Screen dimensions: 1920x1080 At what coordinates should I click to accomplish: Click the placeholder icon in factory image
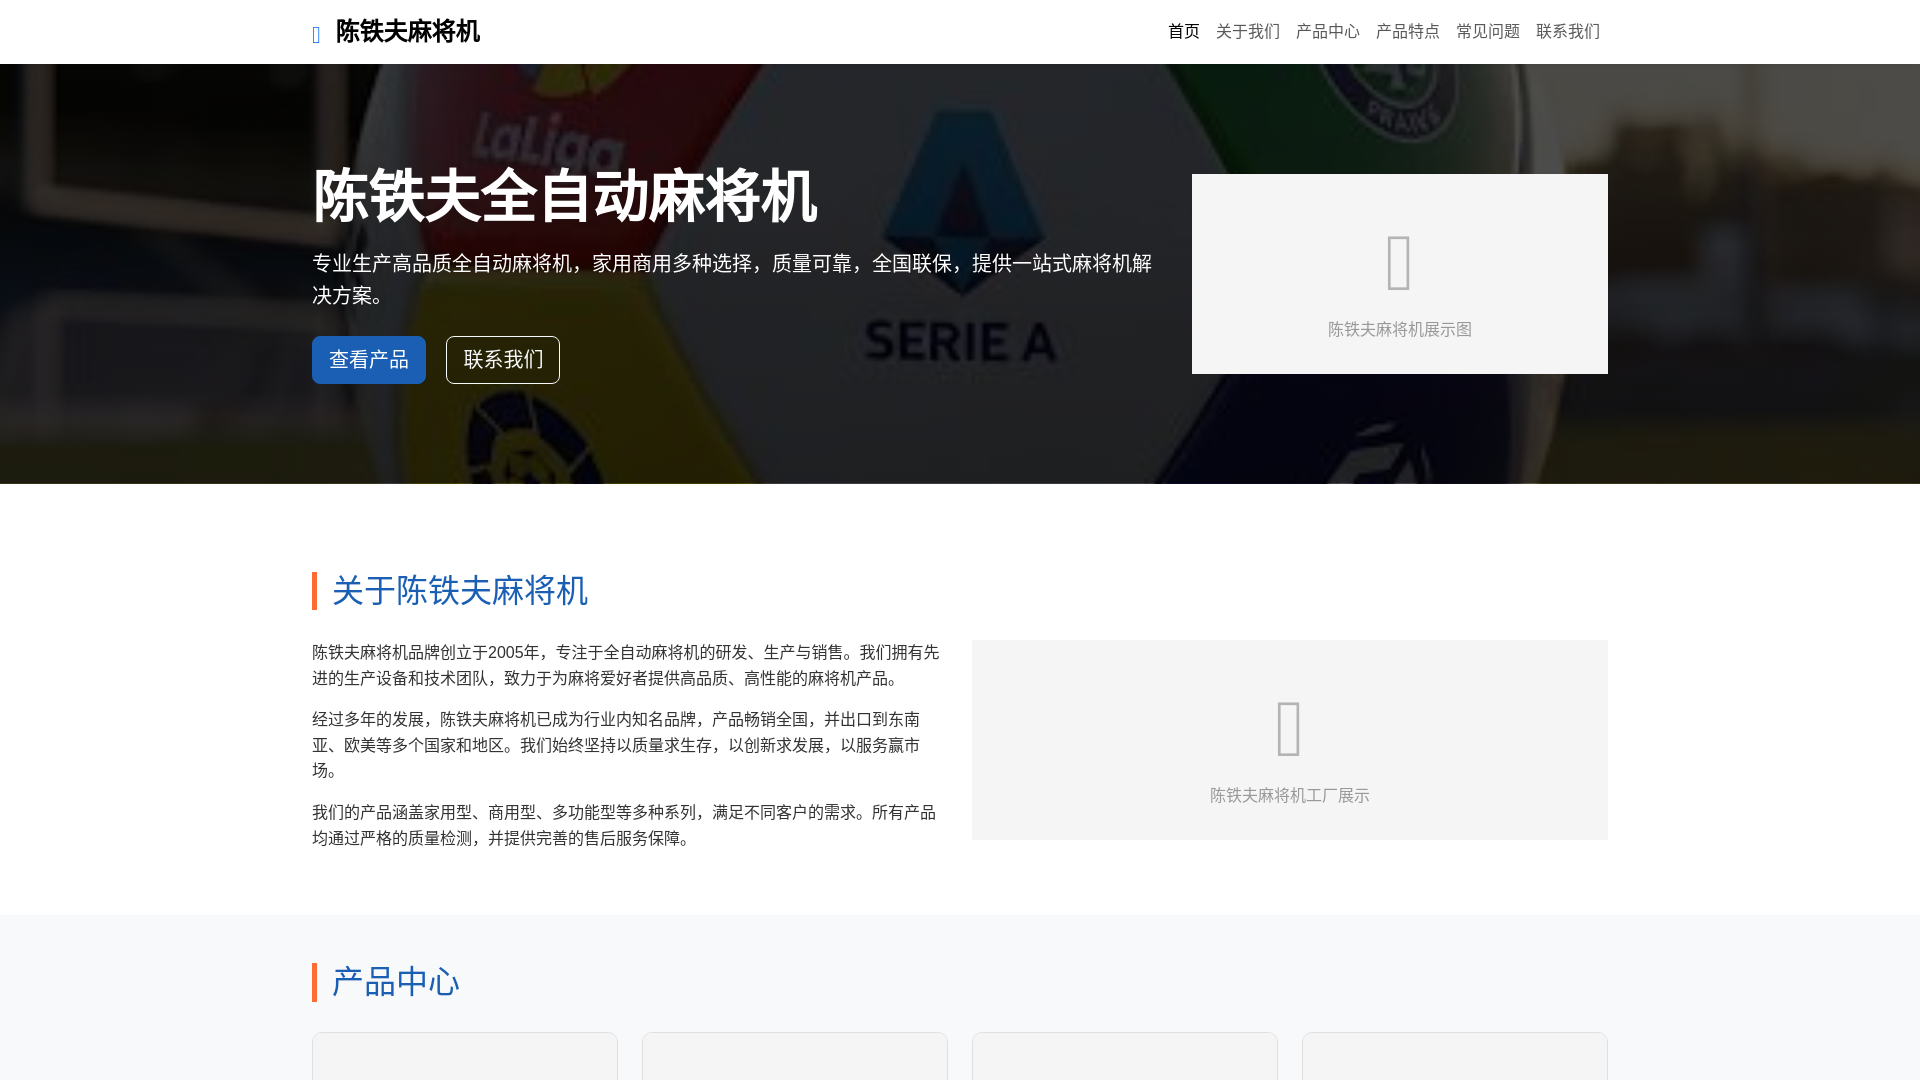(1289, 728)
